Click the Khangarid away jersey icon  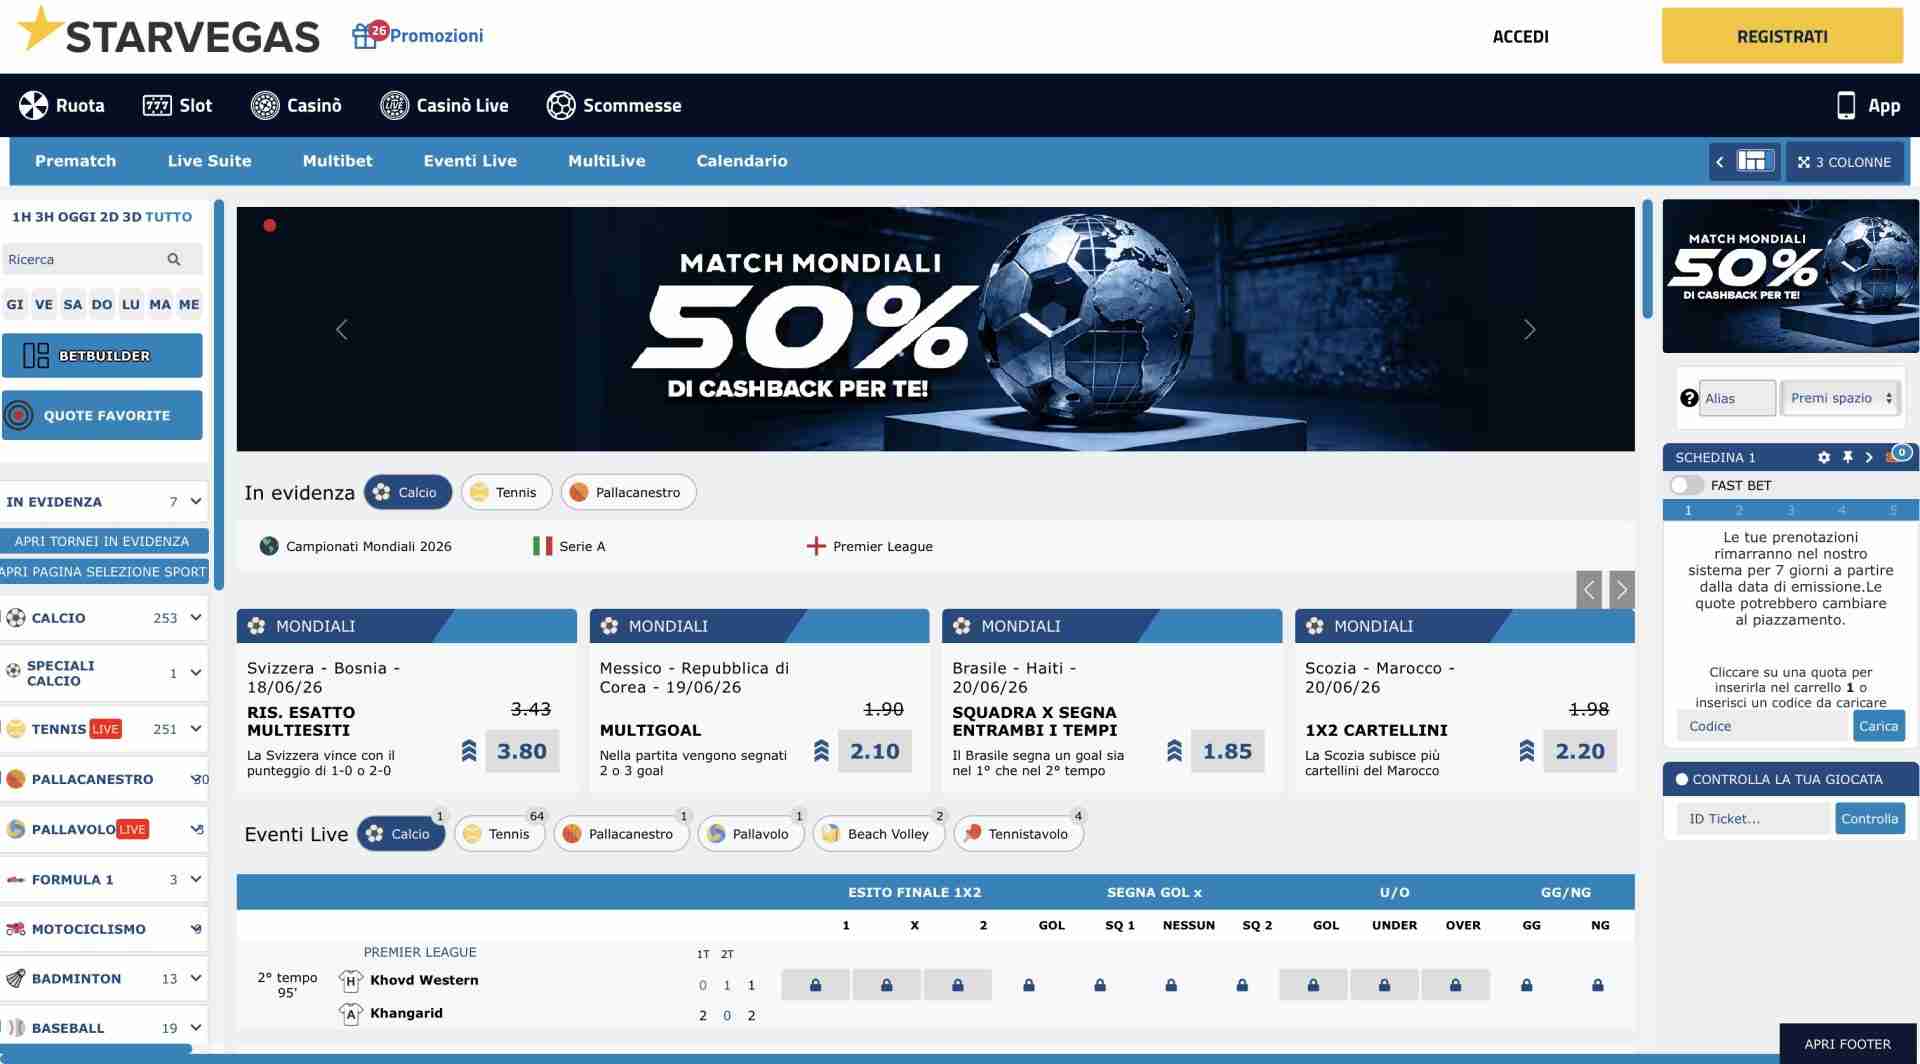click(350, 1014)
